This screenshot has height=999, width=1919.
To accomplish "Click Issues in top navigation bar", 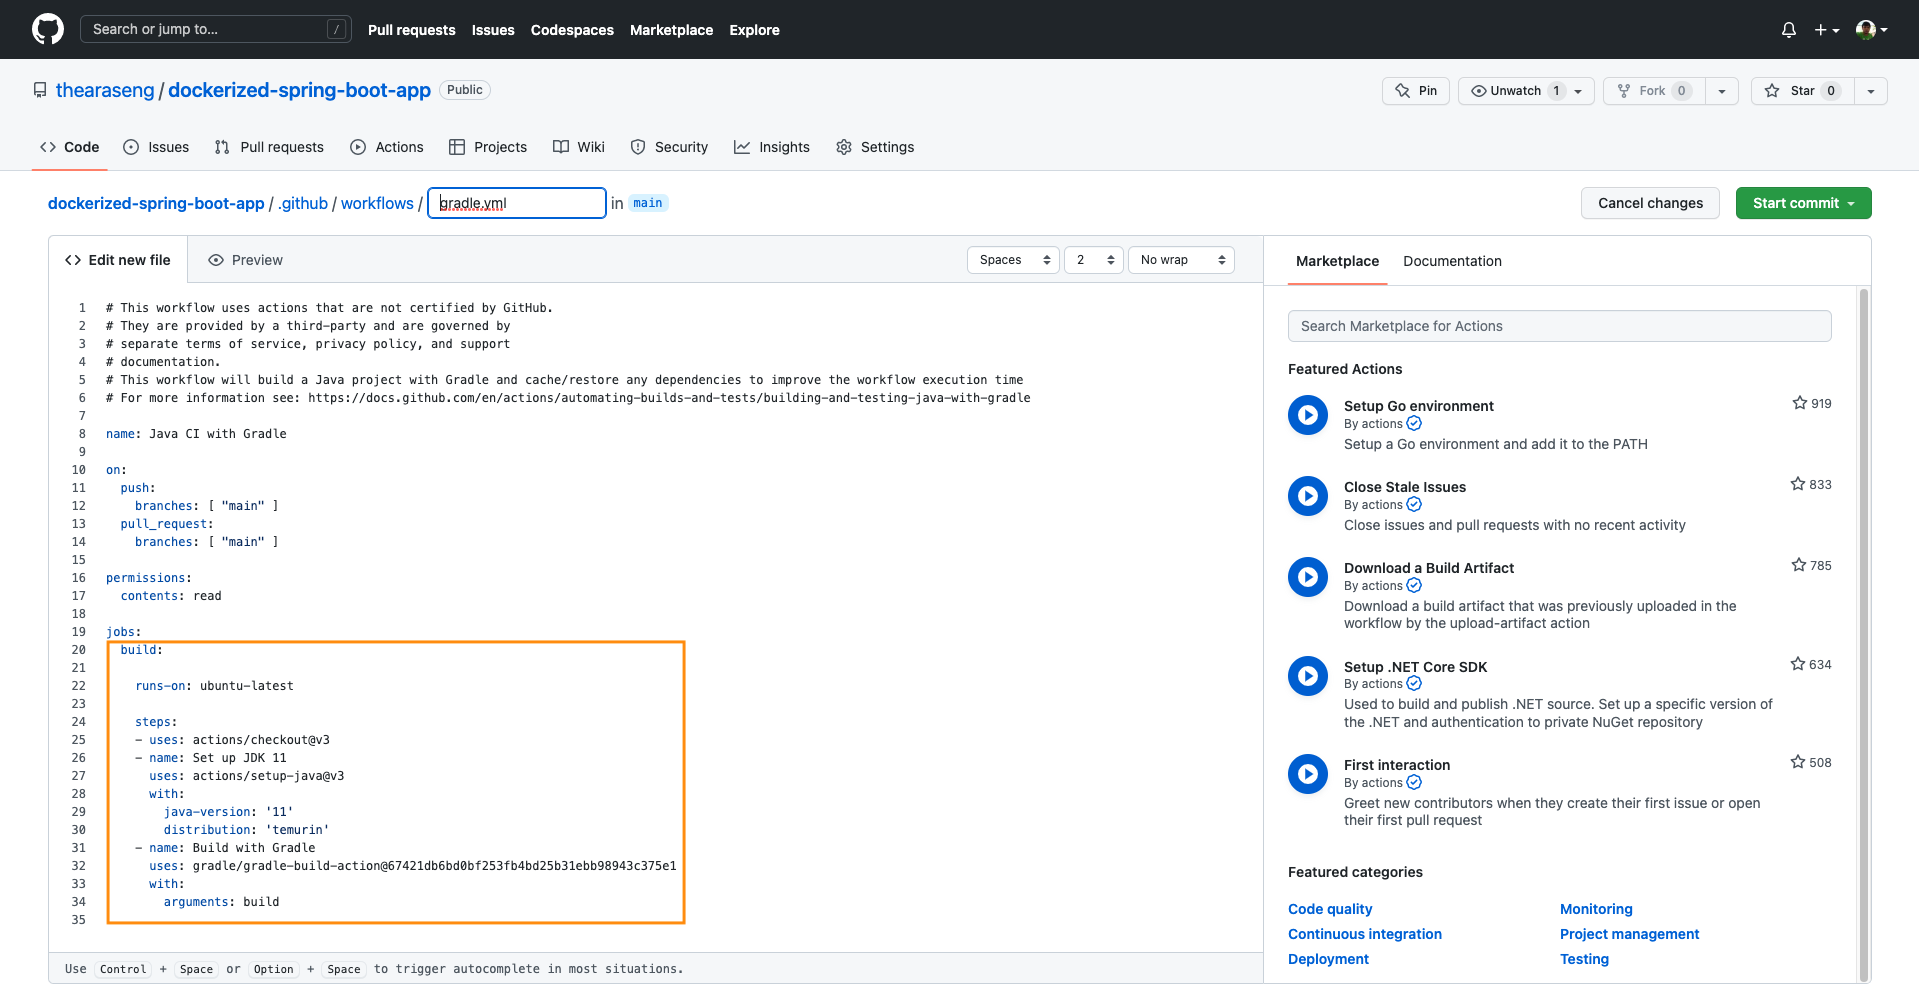I will click(493, 30).
